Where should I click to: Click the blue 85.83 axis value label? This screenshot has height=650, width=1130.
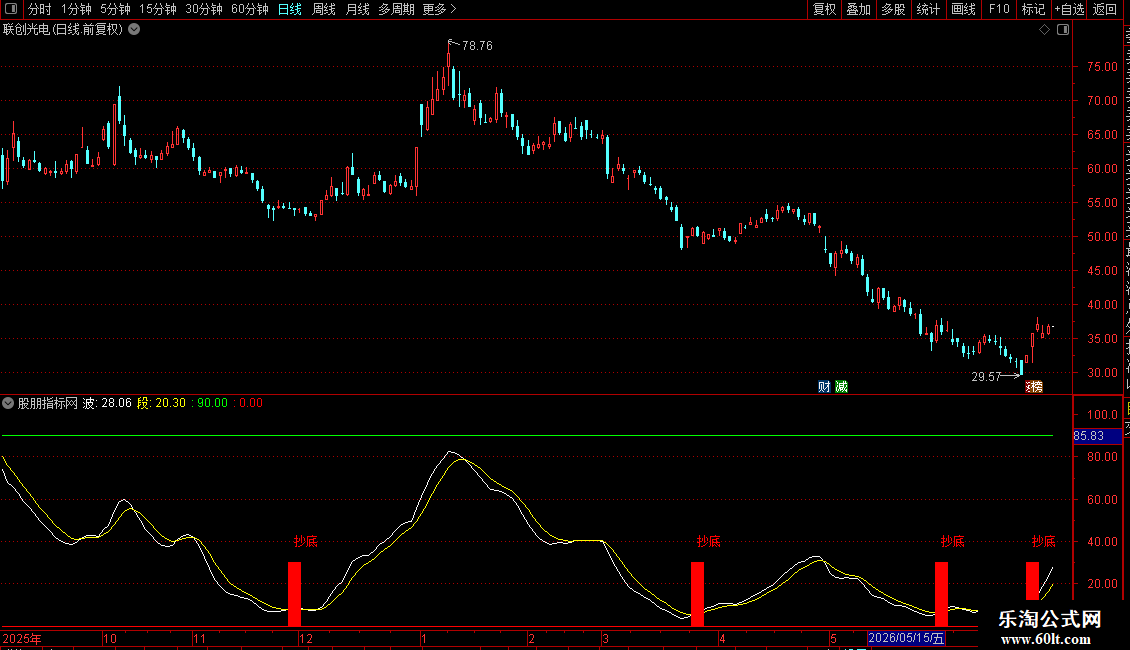(1096, 436)
